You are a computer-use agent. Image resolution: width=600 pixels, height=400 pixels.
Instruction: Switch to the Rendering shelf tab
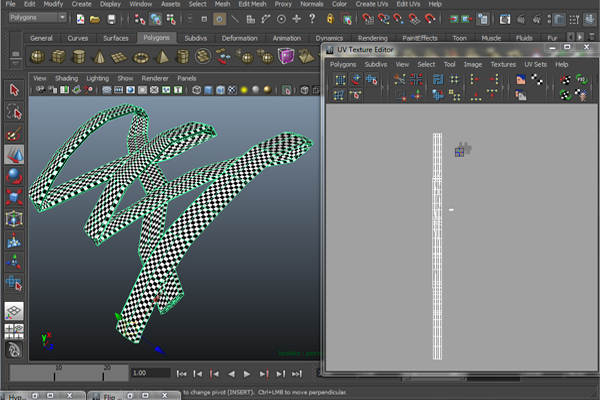[372, 38]
